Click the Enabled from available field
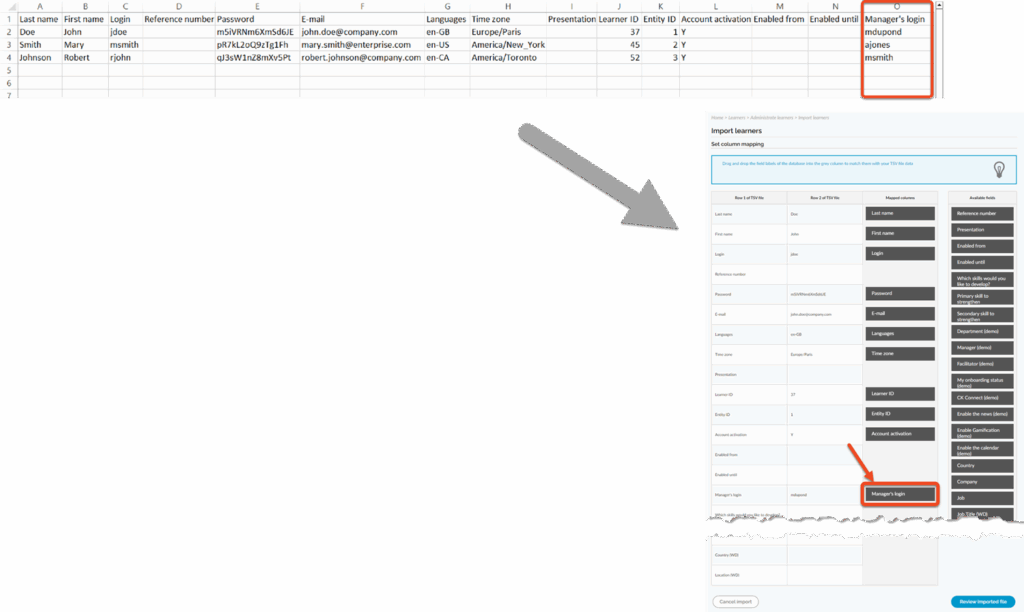The height and width of the screenshot is (612, 1024). (984, 245)
